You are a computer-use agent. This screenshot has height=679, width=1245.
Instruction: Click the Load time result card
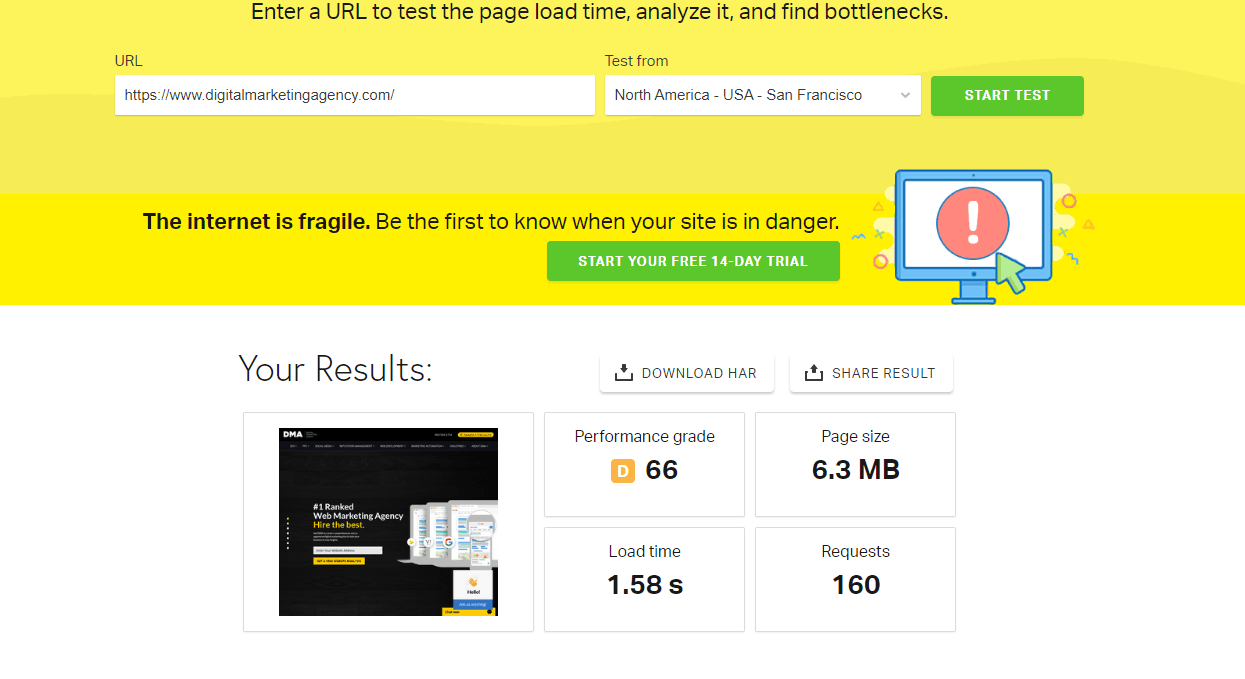click(x=644, y=579)
